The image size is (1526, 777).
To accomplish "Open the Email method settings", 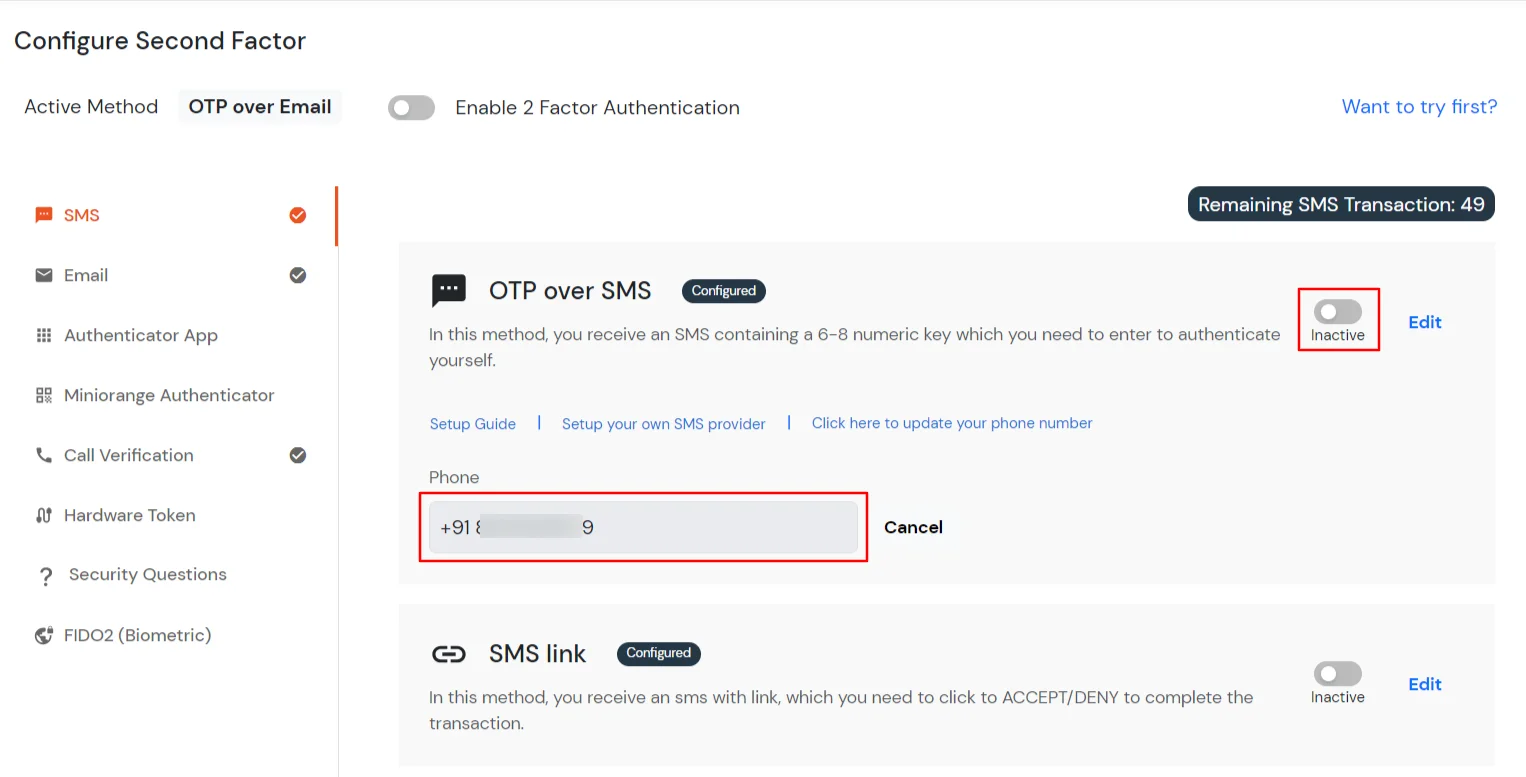I will pos(87,275).
